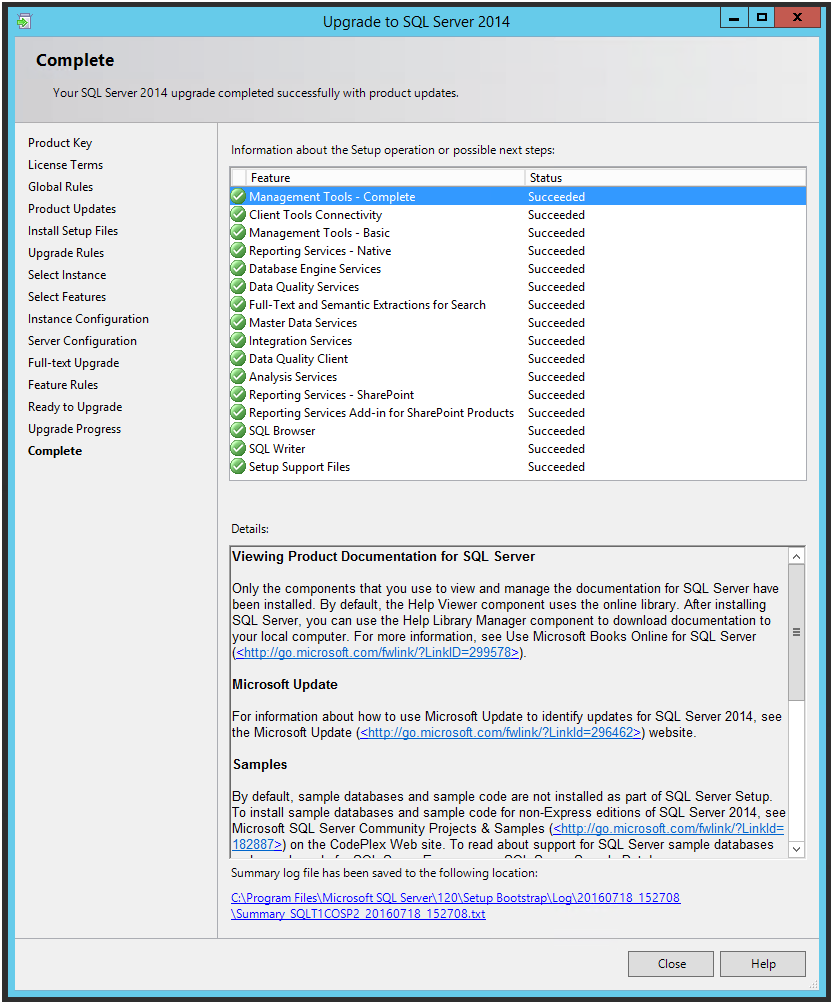Select the Product Updates step
This screenshot has height=1004, width=833.
click(x=72, y=209)
